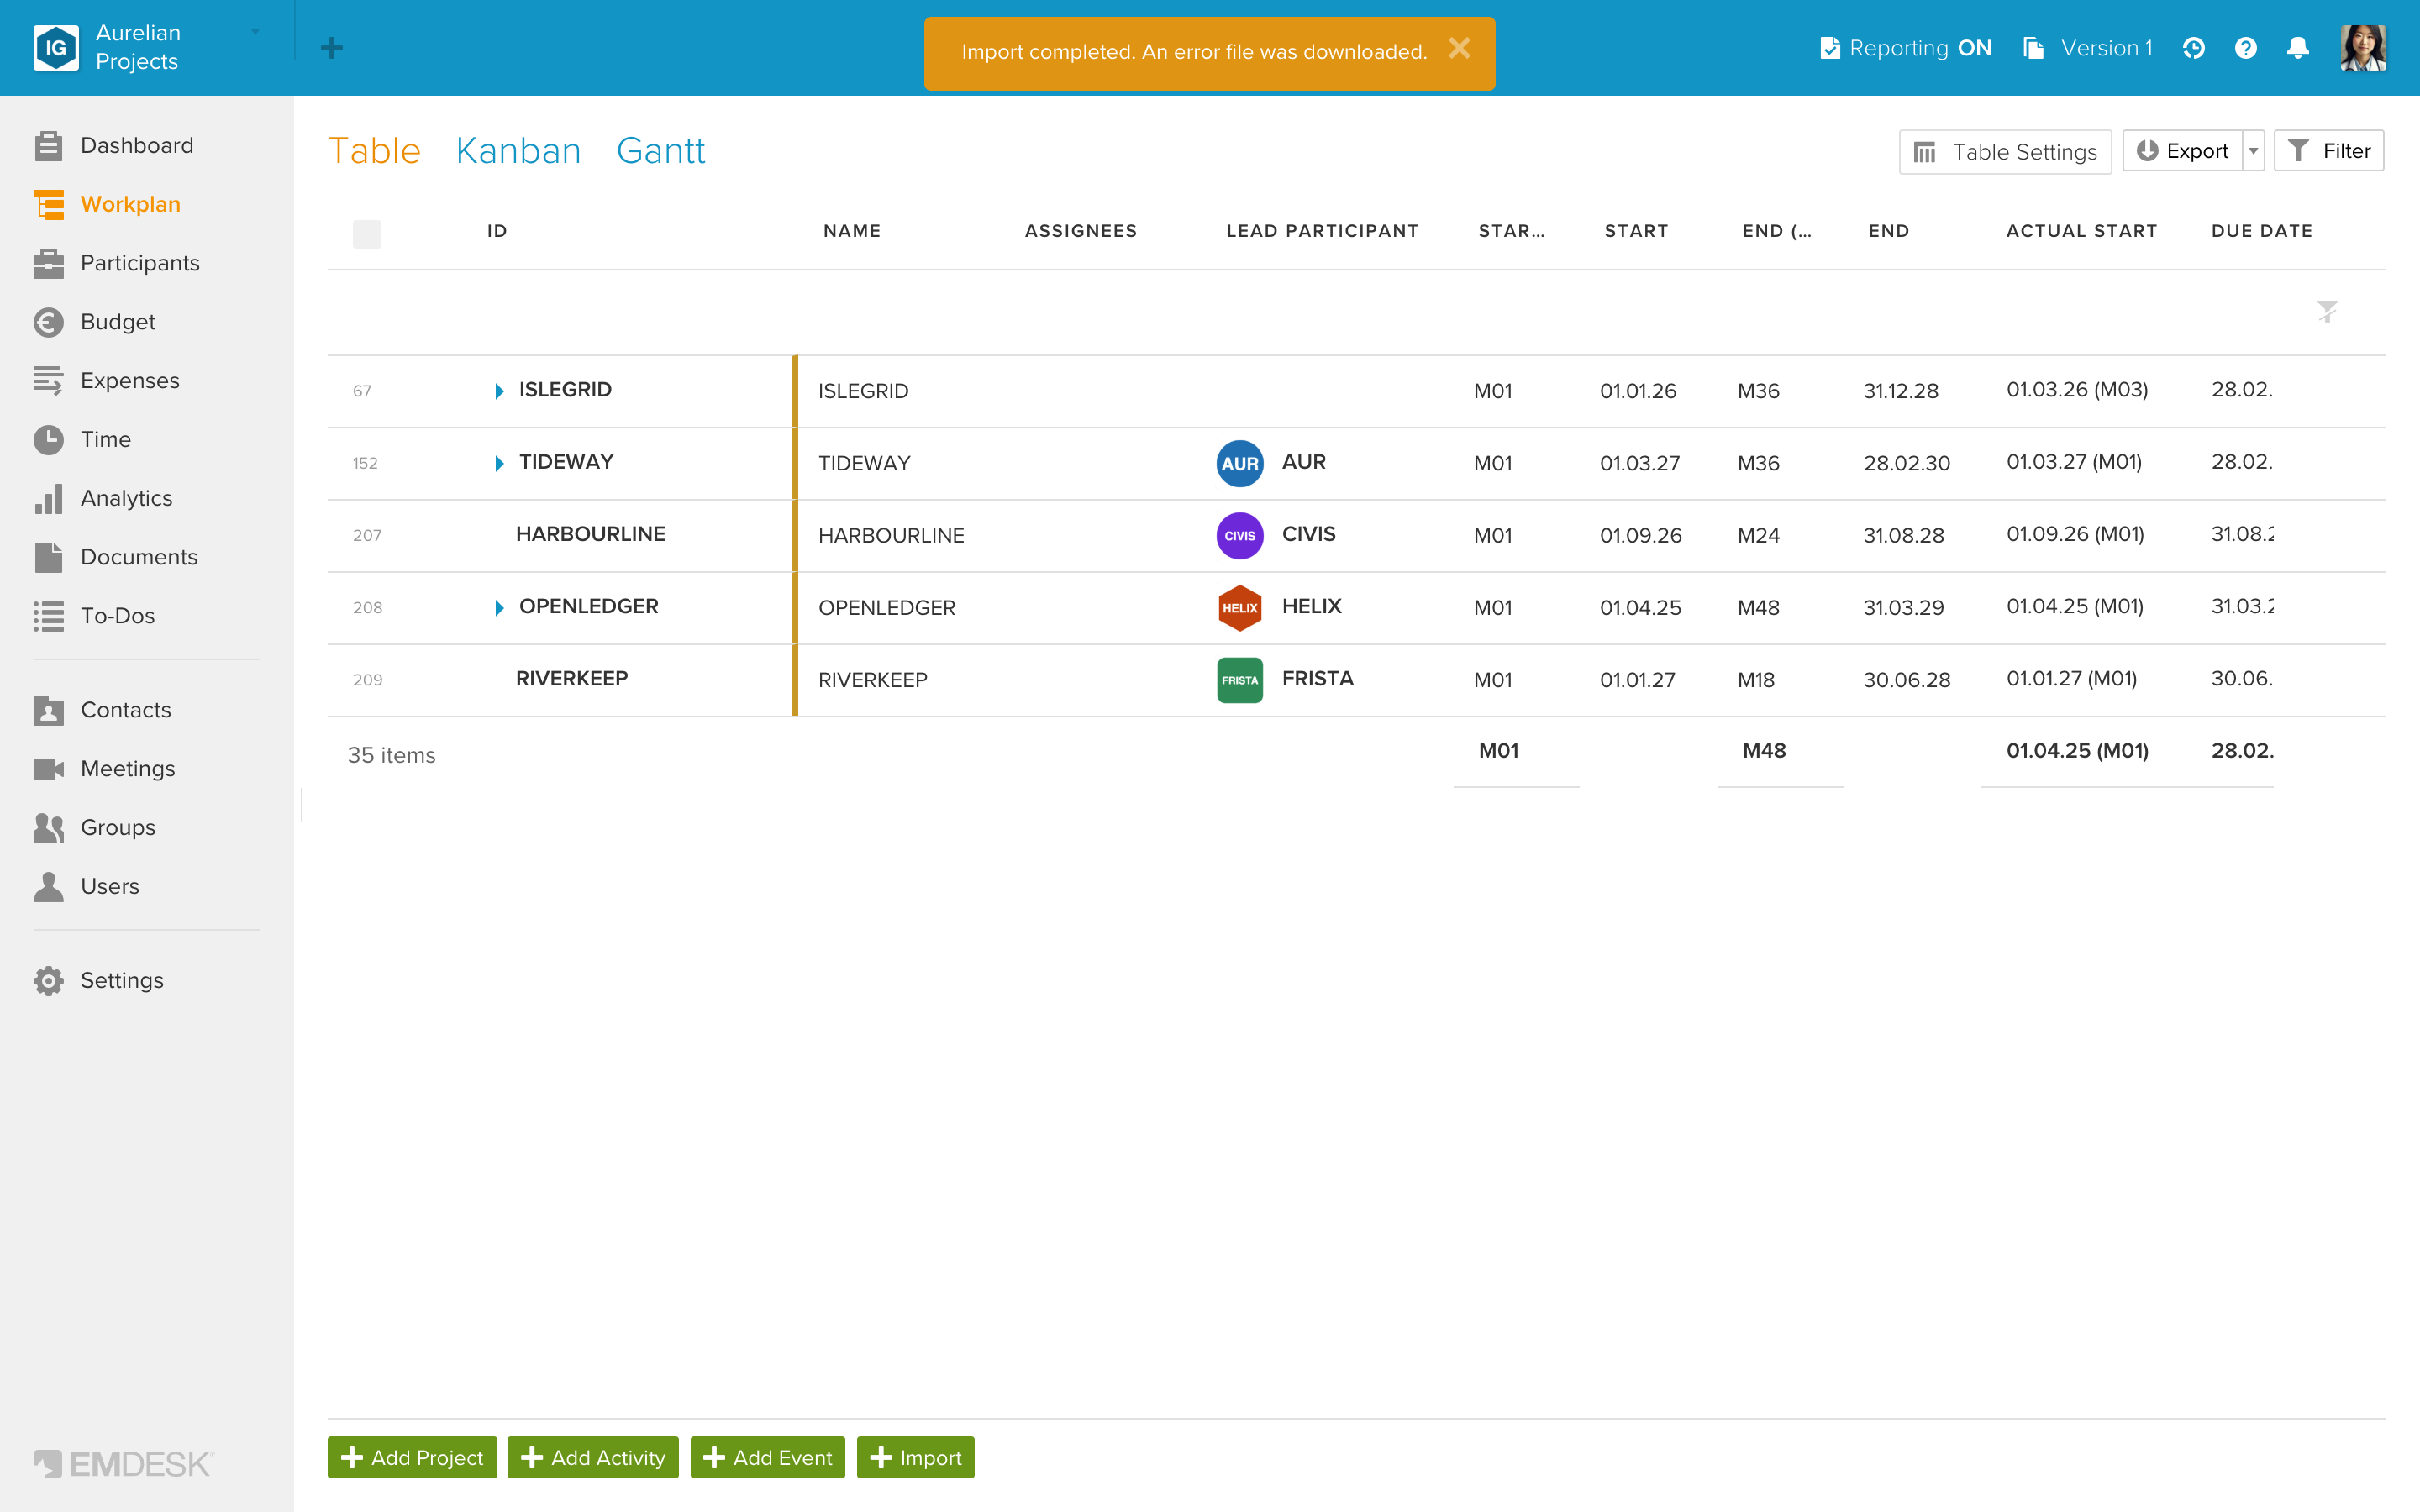Open Contacts icon in sidebar
Viewport: 2420px width, 1512px height.
tap(48, 710)
